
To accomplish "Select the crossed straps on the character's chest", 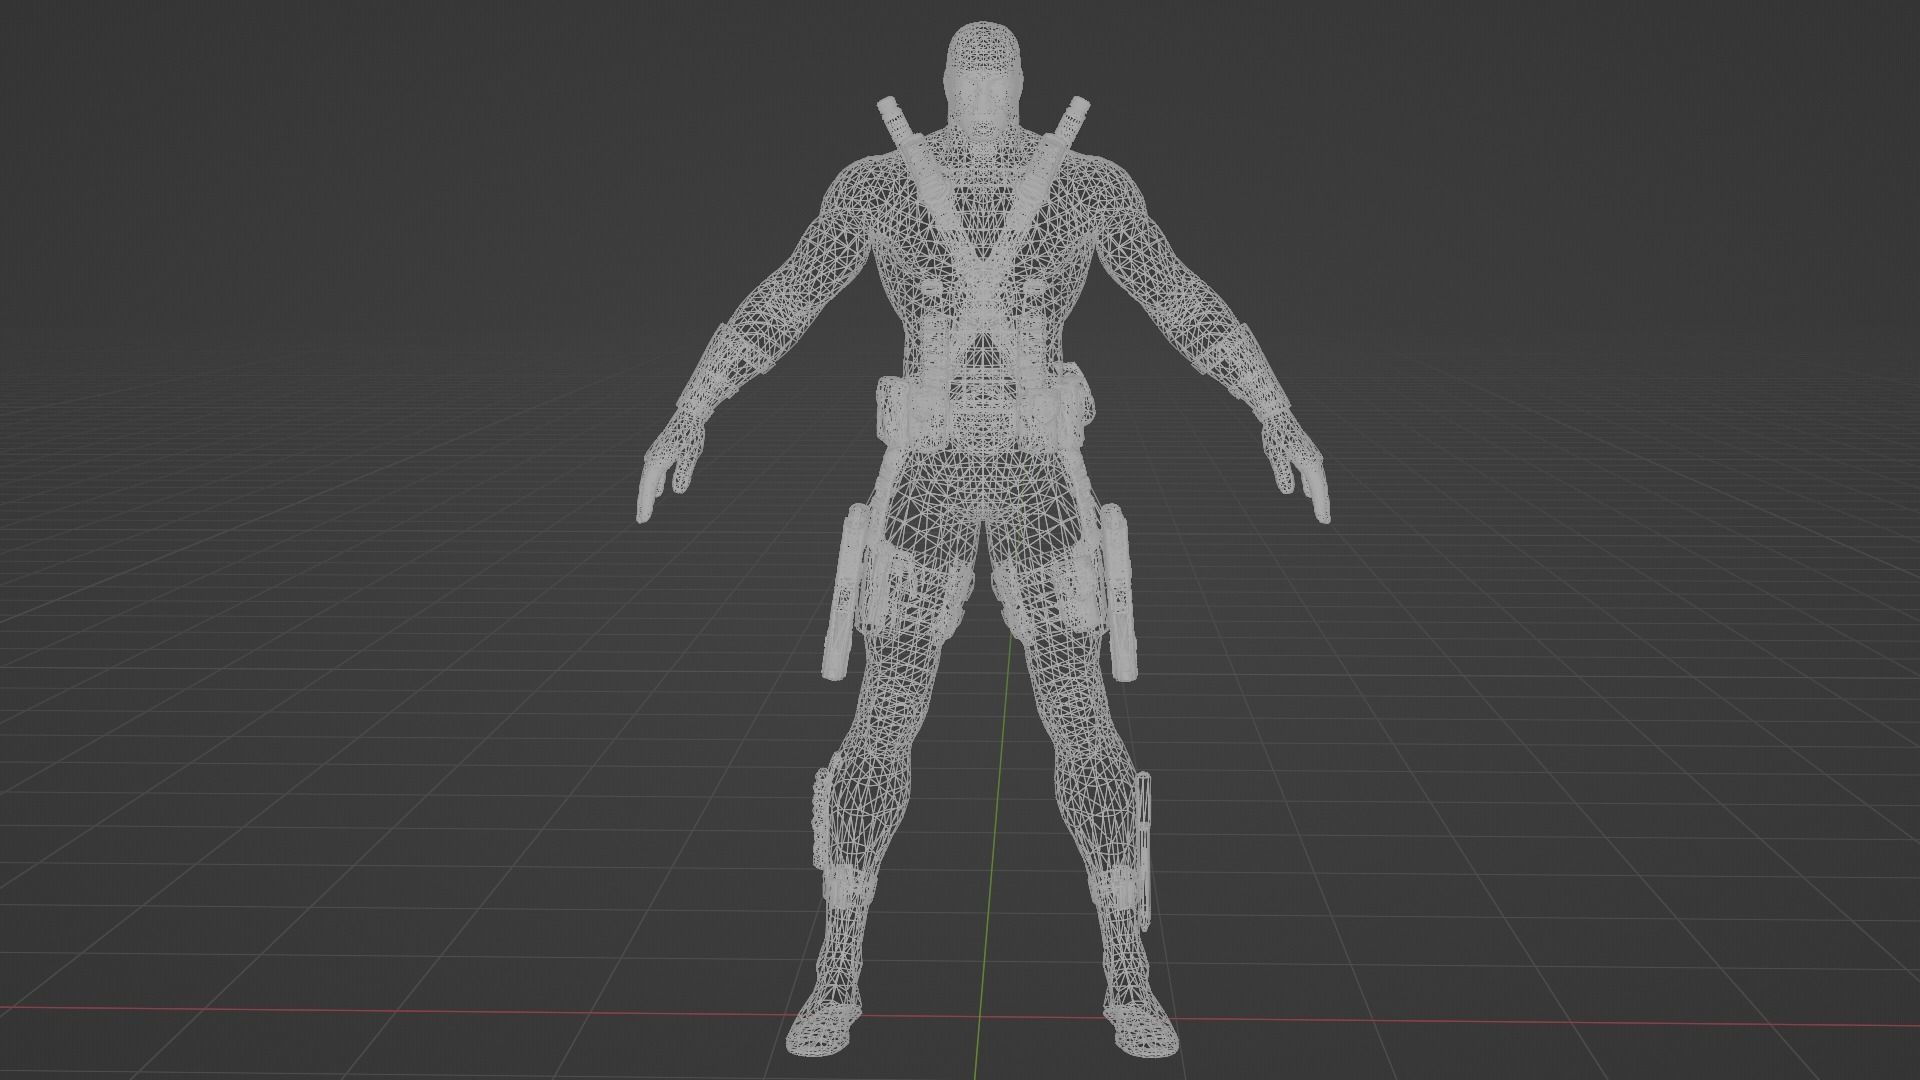I will 983,262.
